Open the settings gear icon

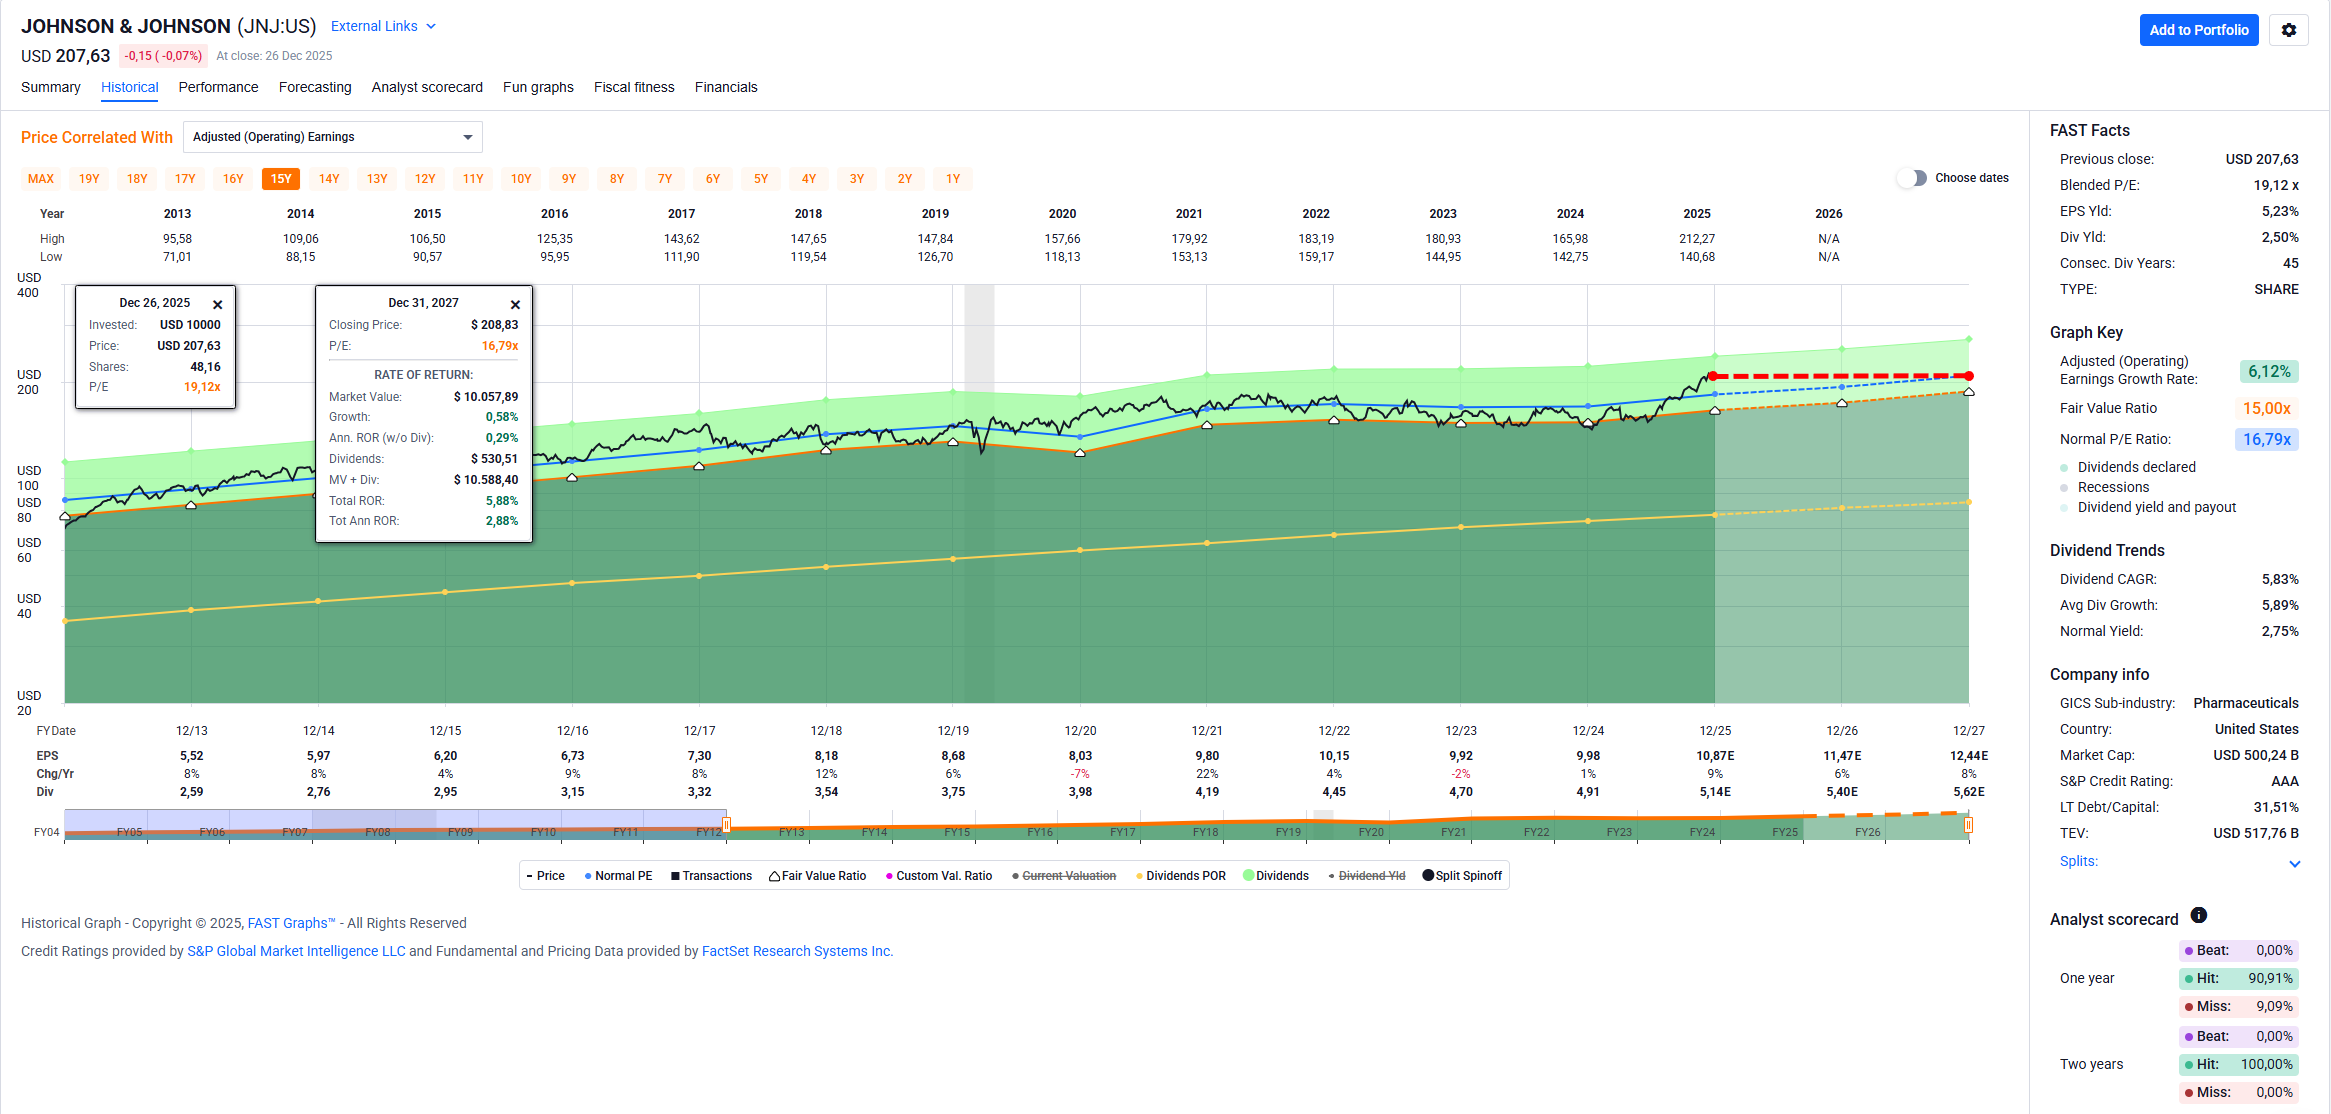pos(2288,30)
